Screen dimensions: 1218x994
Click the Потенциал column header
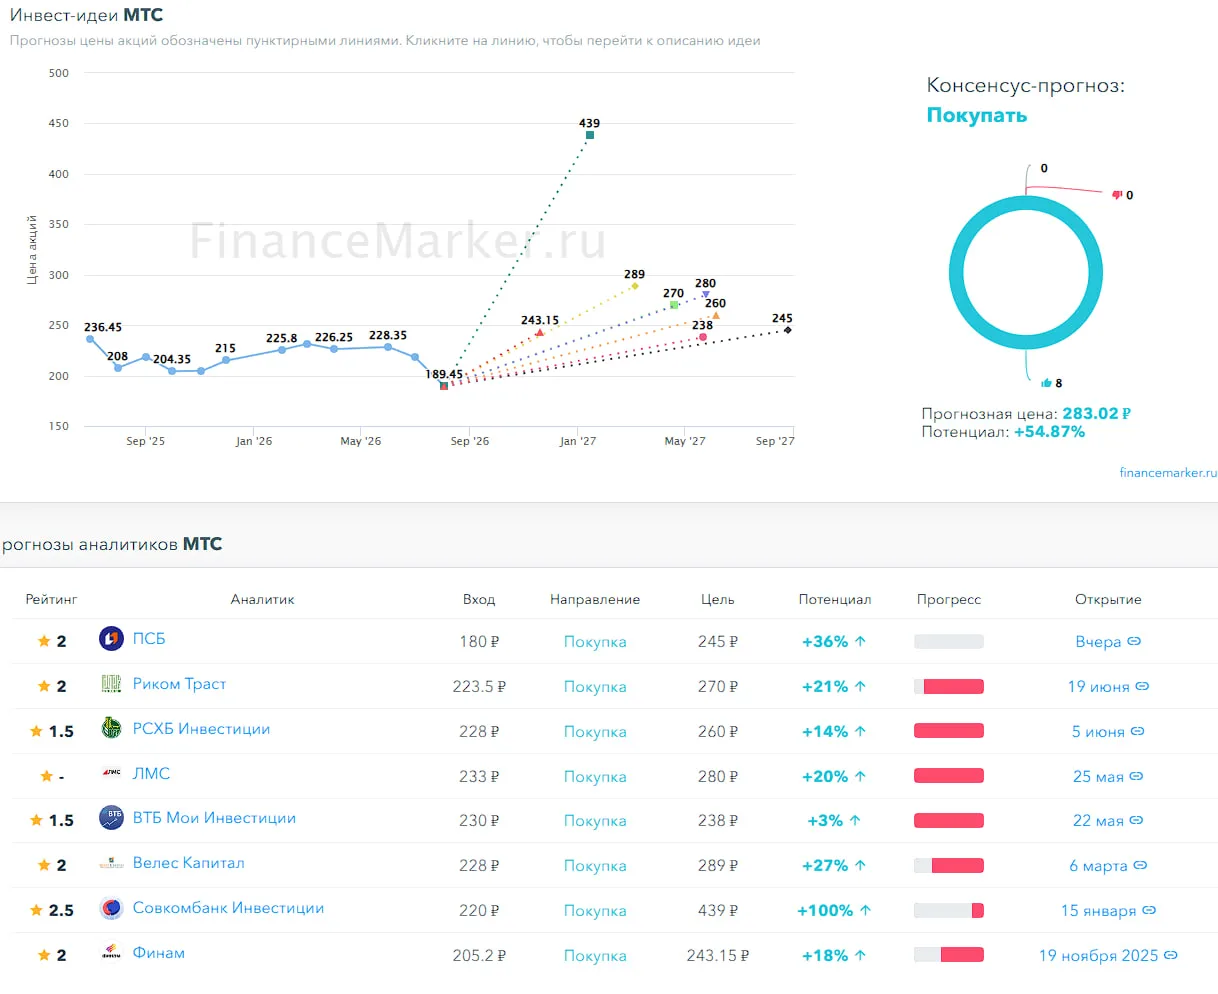coord(835,599)
